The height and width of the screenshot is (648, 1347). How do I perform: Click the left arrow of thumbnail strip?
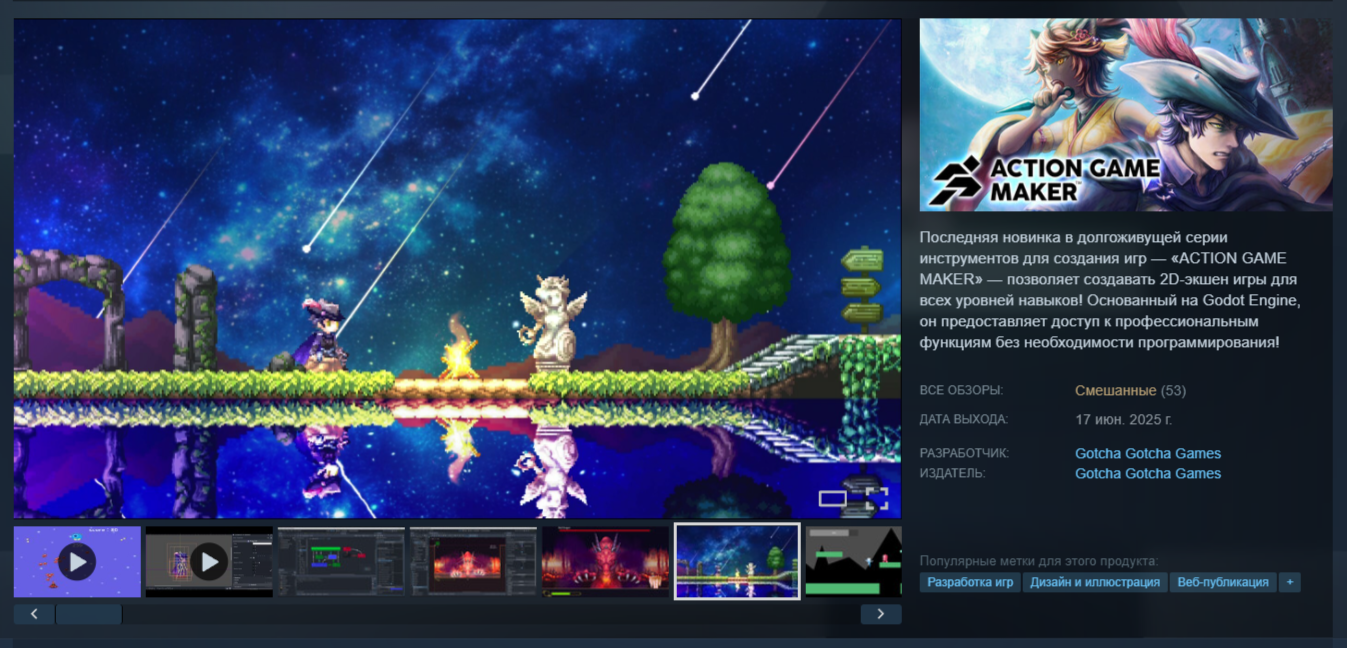34,614
